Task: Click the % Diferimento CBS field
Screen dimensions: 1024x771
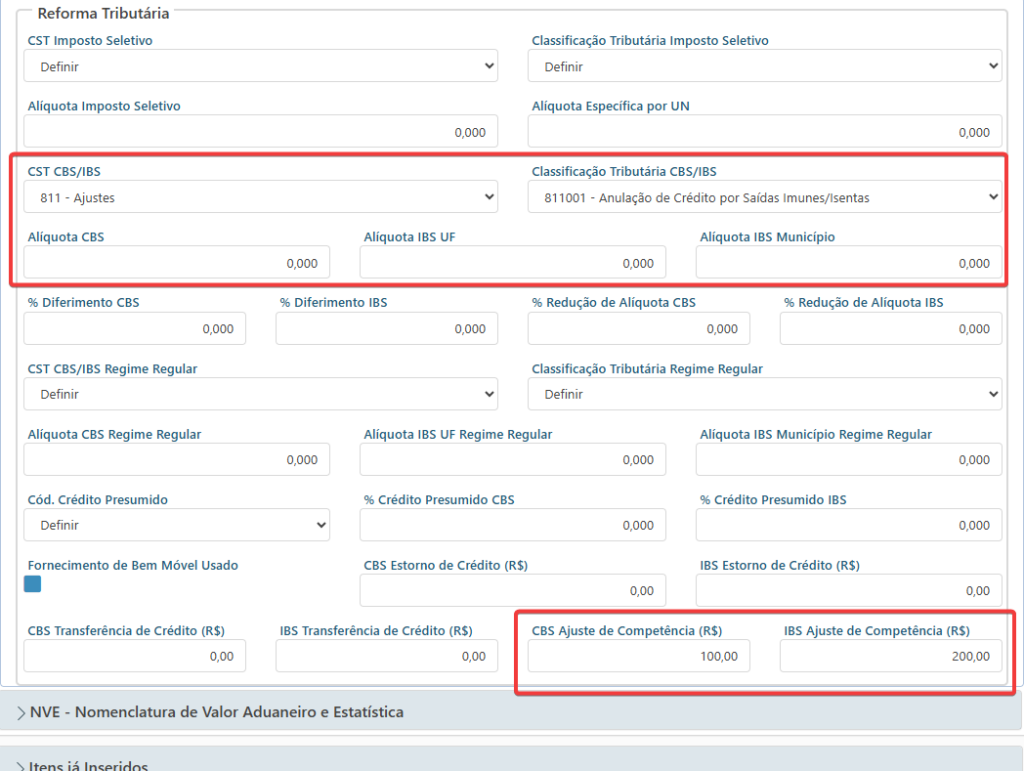Action: [135, 328]
